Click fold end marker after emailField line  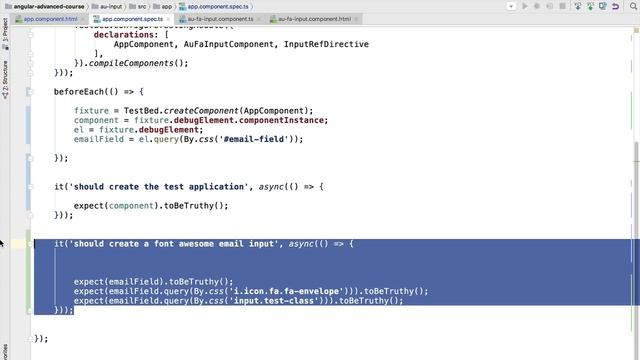click(30, 158)
